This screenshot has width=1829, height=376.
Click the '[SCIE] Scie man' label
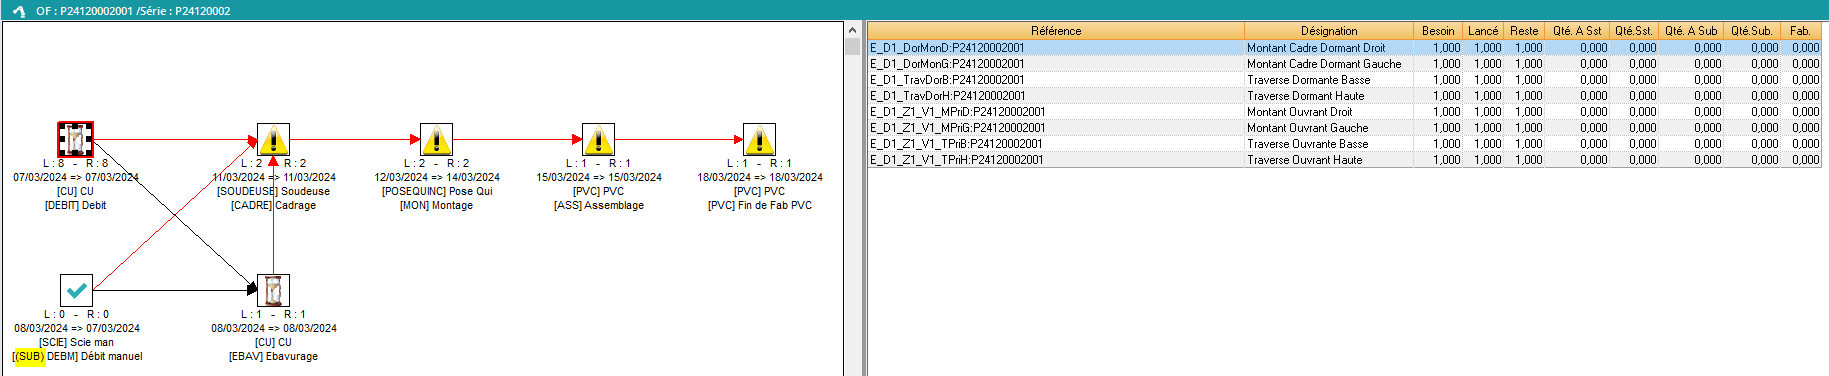[x=76, y=342]
